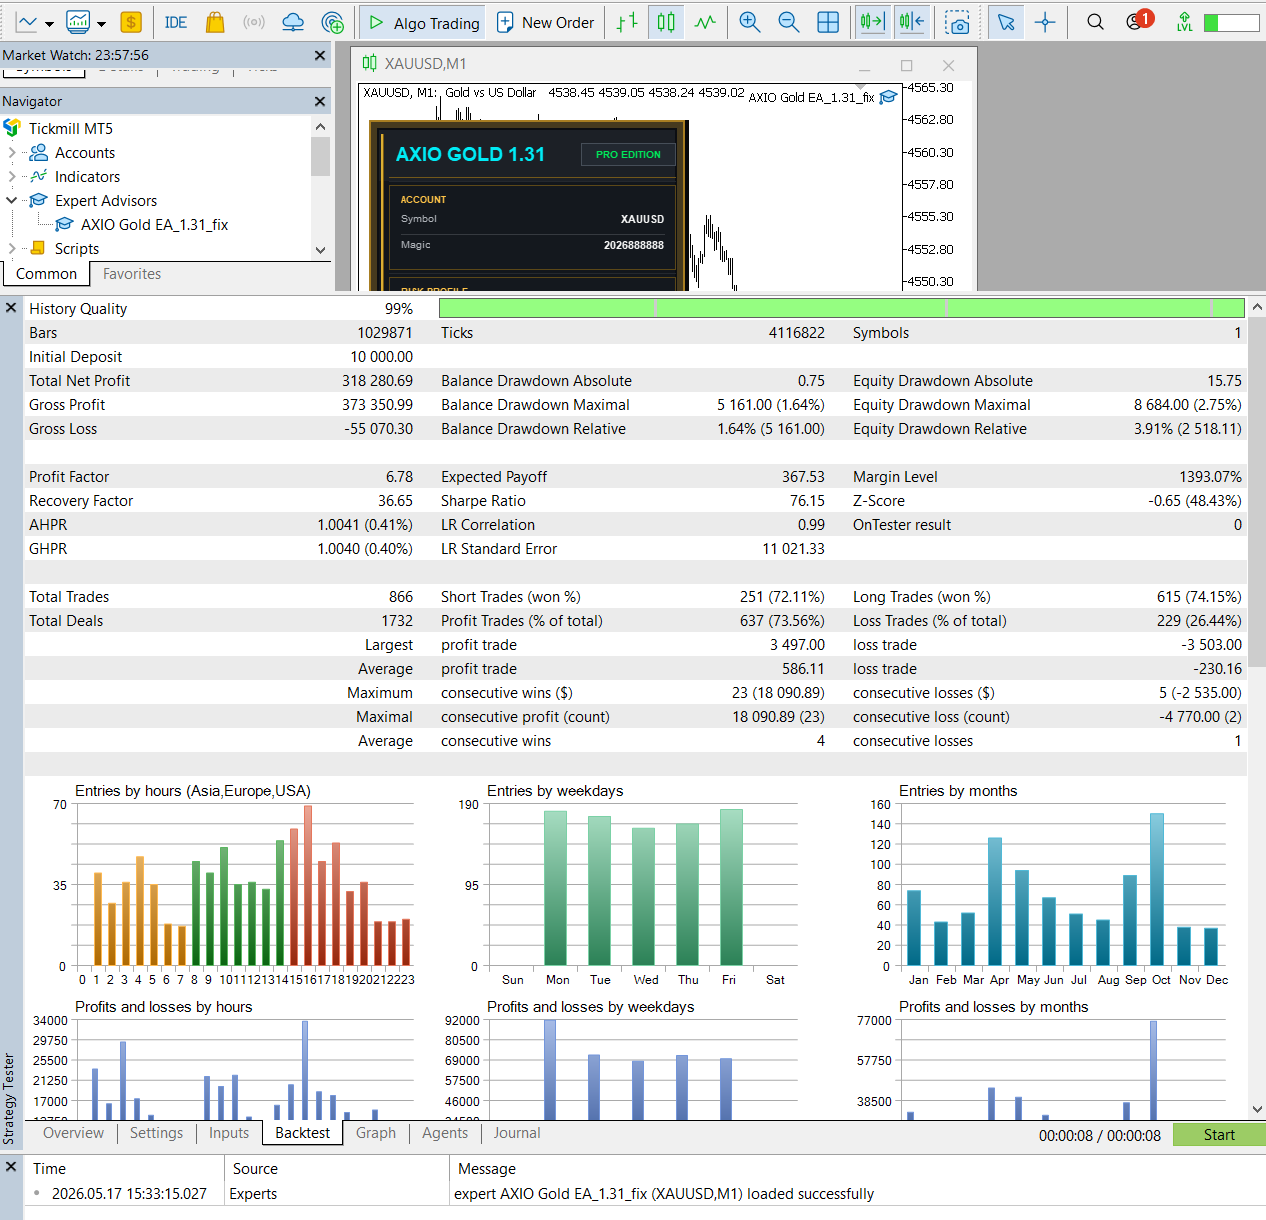
Task: Select the crosshair tool
Action: (1045, 22)
